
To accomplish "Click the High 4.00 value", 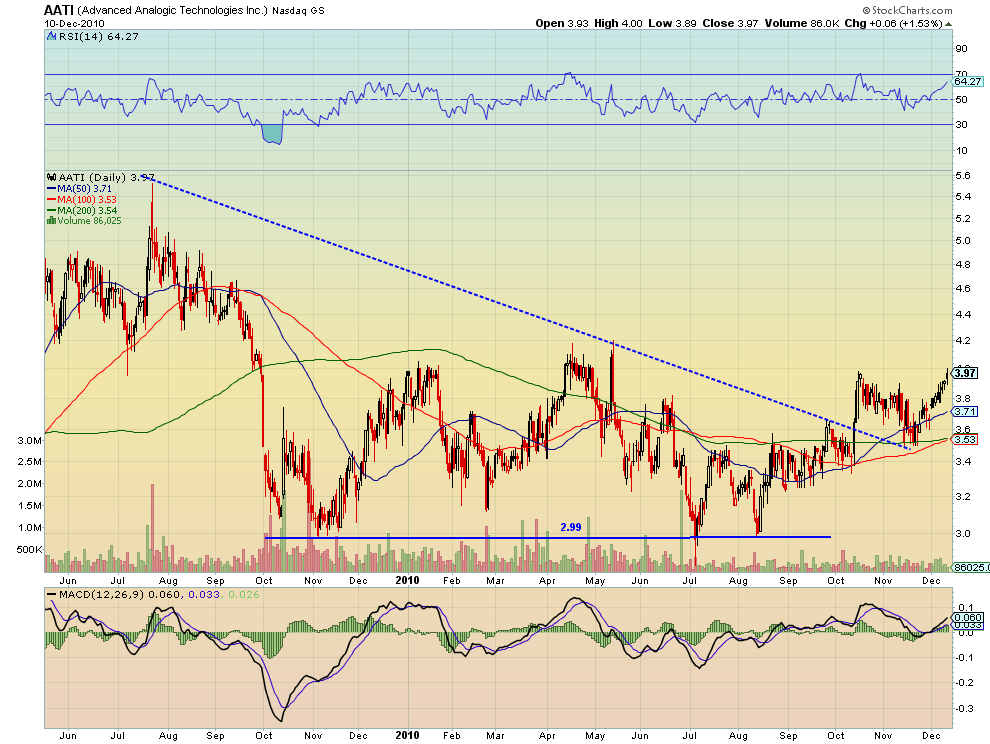I will [x=618, y=23].
